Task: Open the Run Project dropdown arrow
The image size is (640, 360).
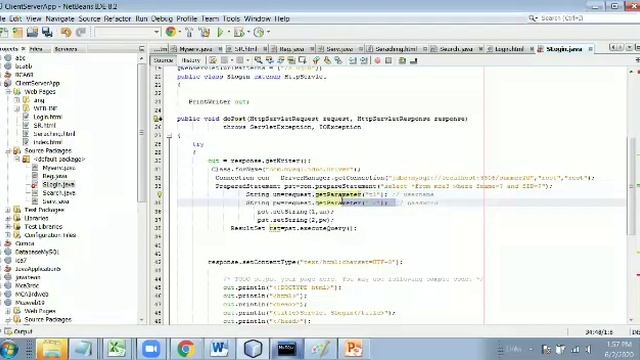Action: tap(229, 32)
